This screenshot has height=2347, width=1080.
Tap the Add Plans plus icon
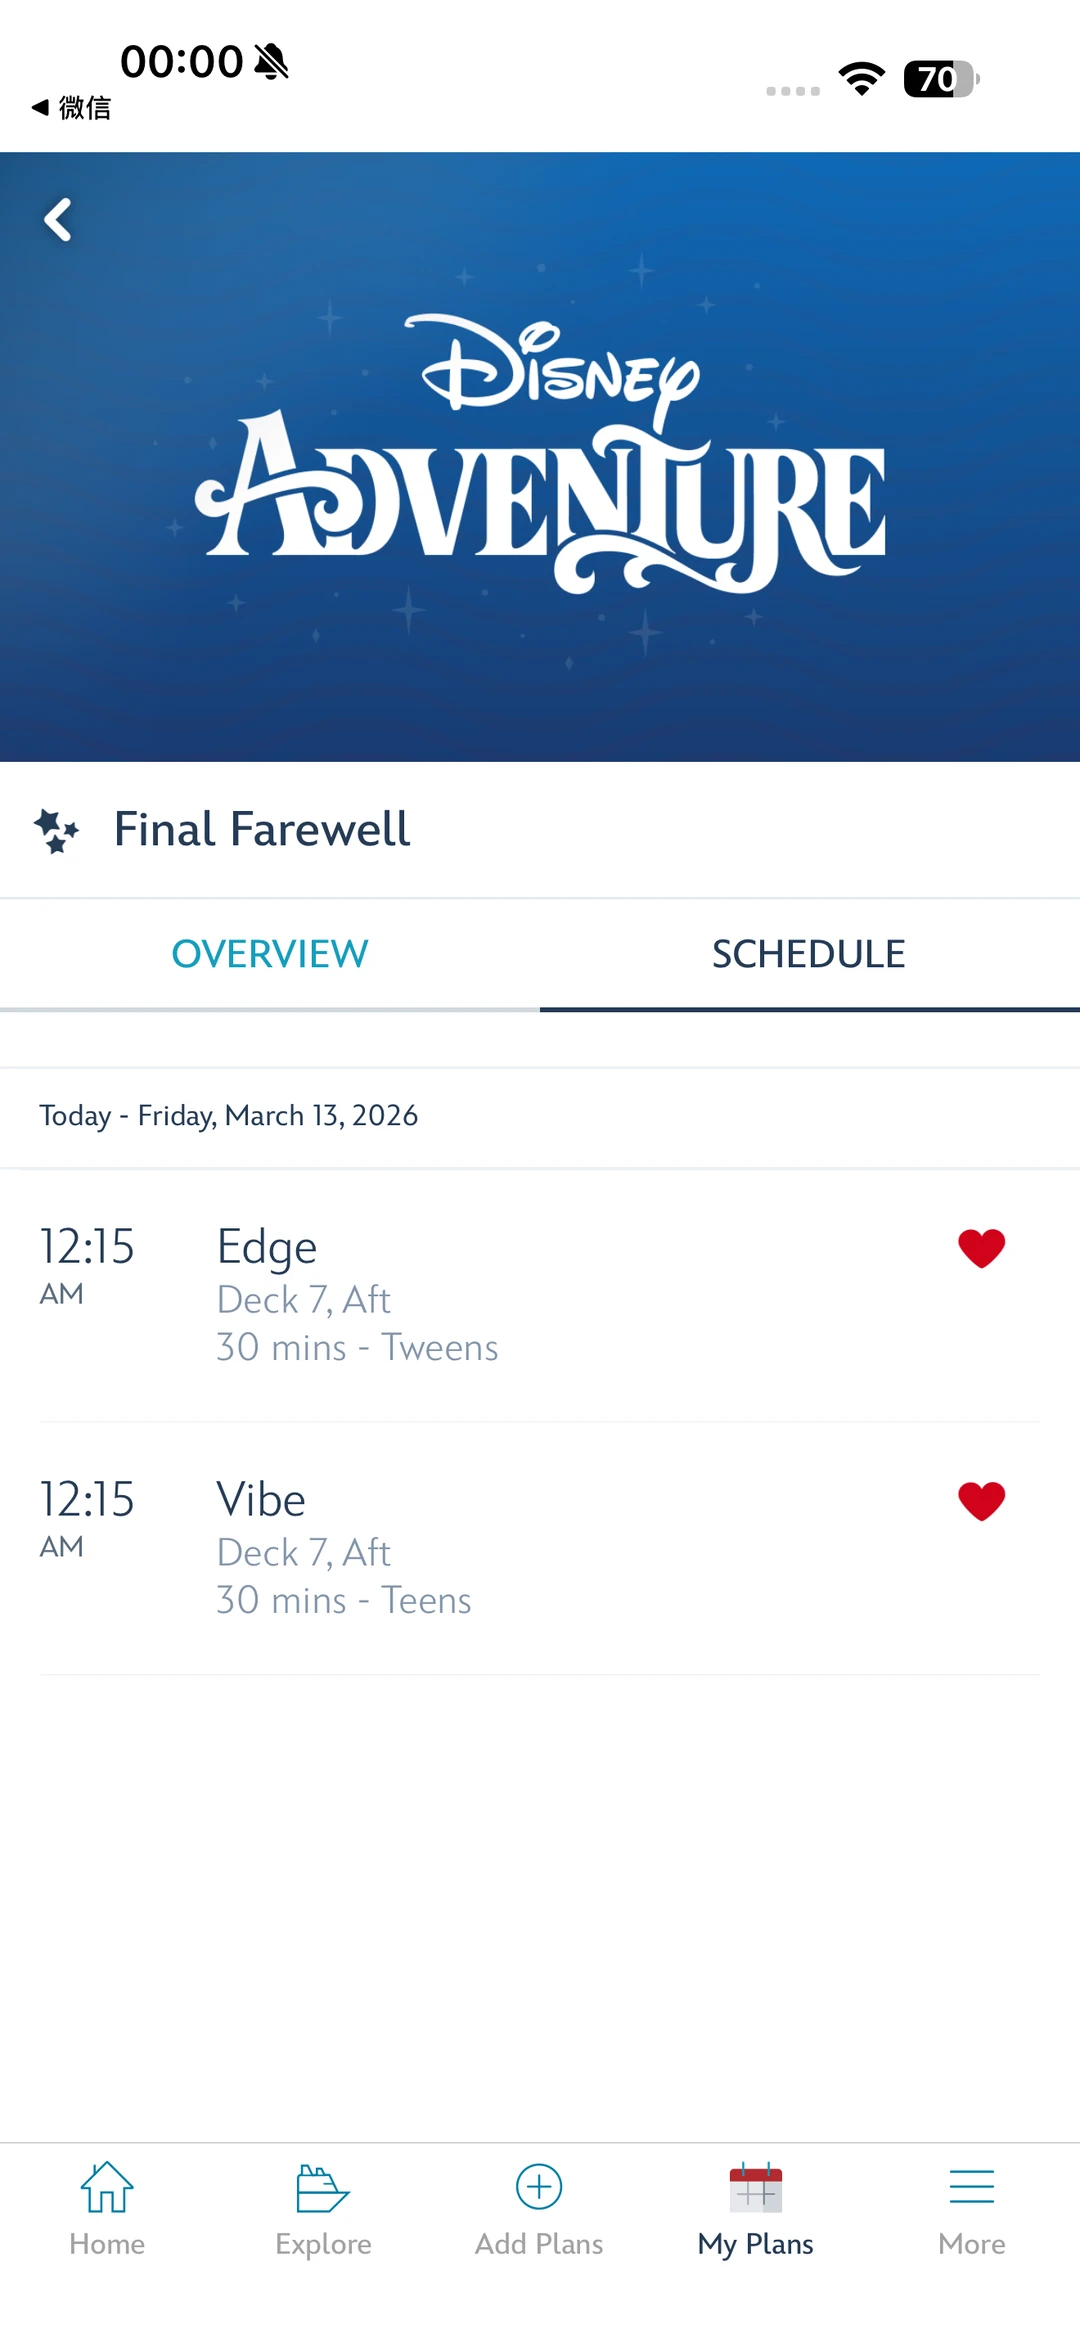coord(539,2188)
